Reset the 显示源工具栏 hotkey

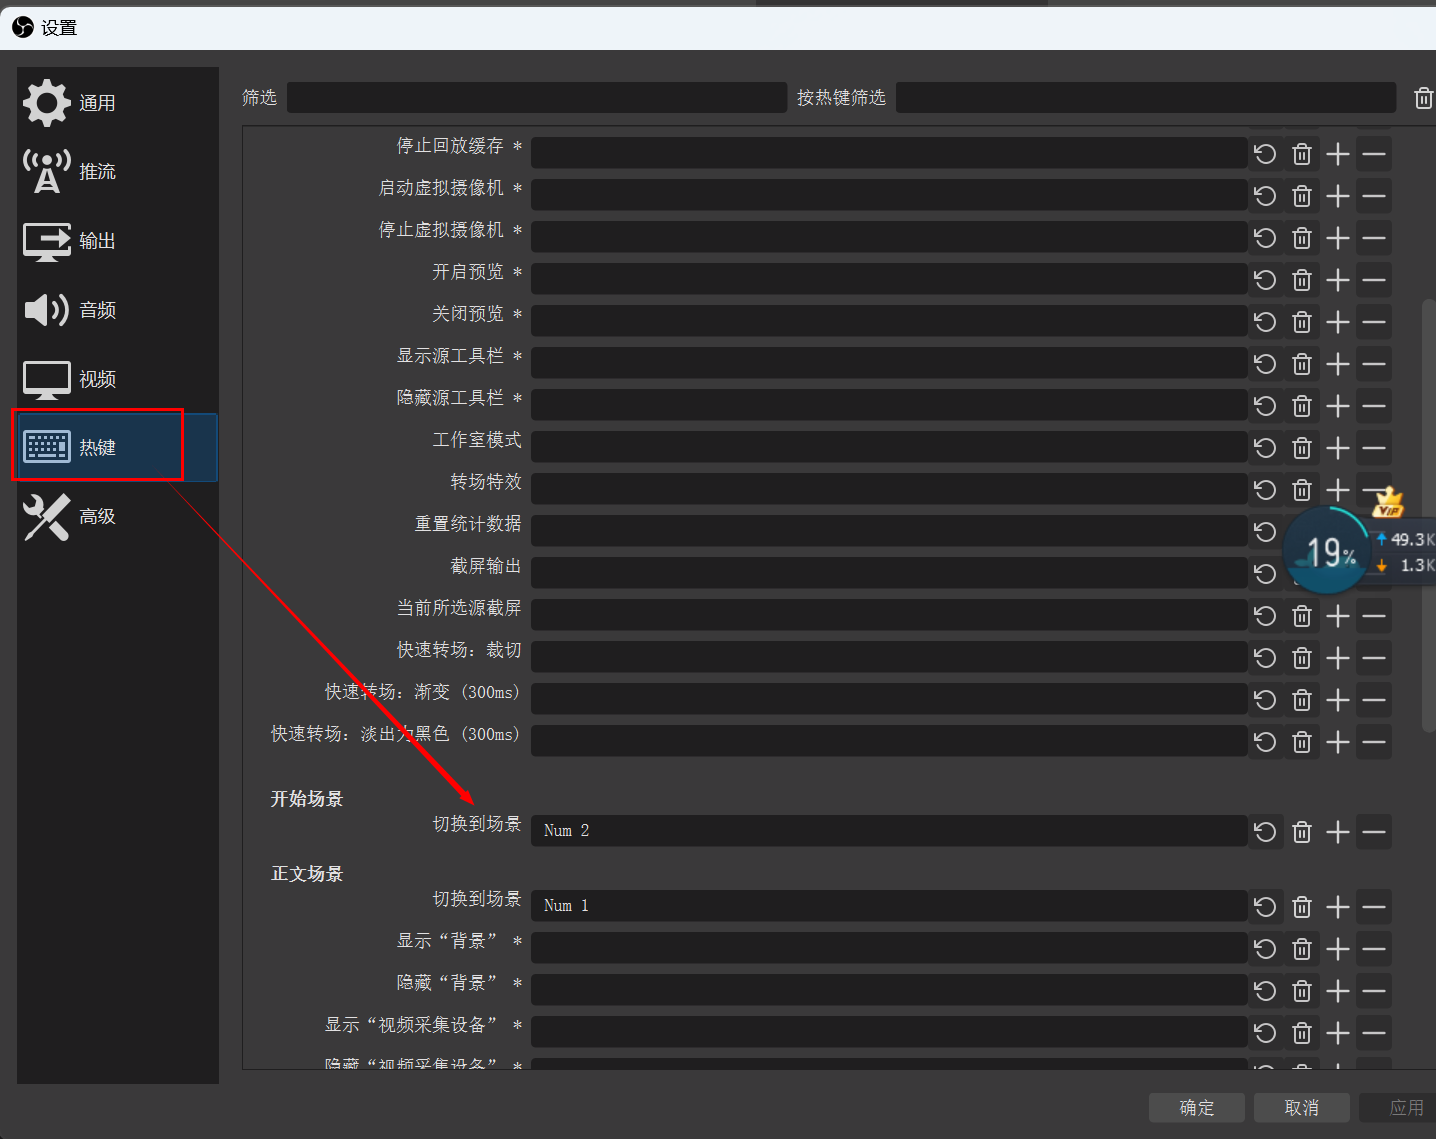point(1265,364)
